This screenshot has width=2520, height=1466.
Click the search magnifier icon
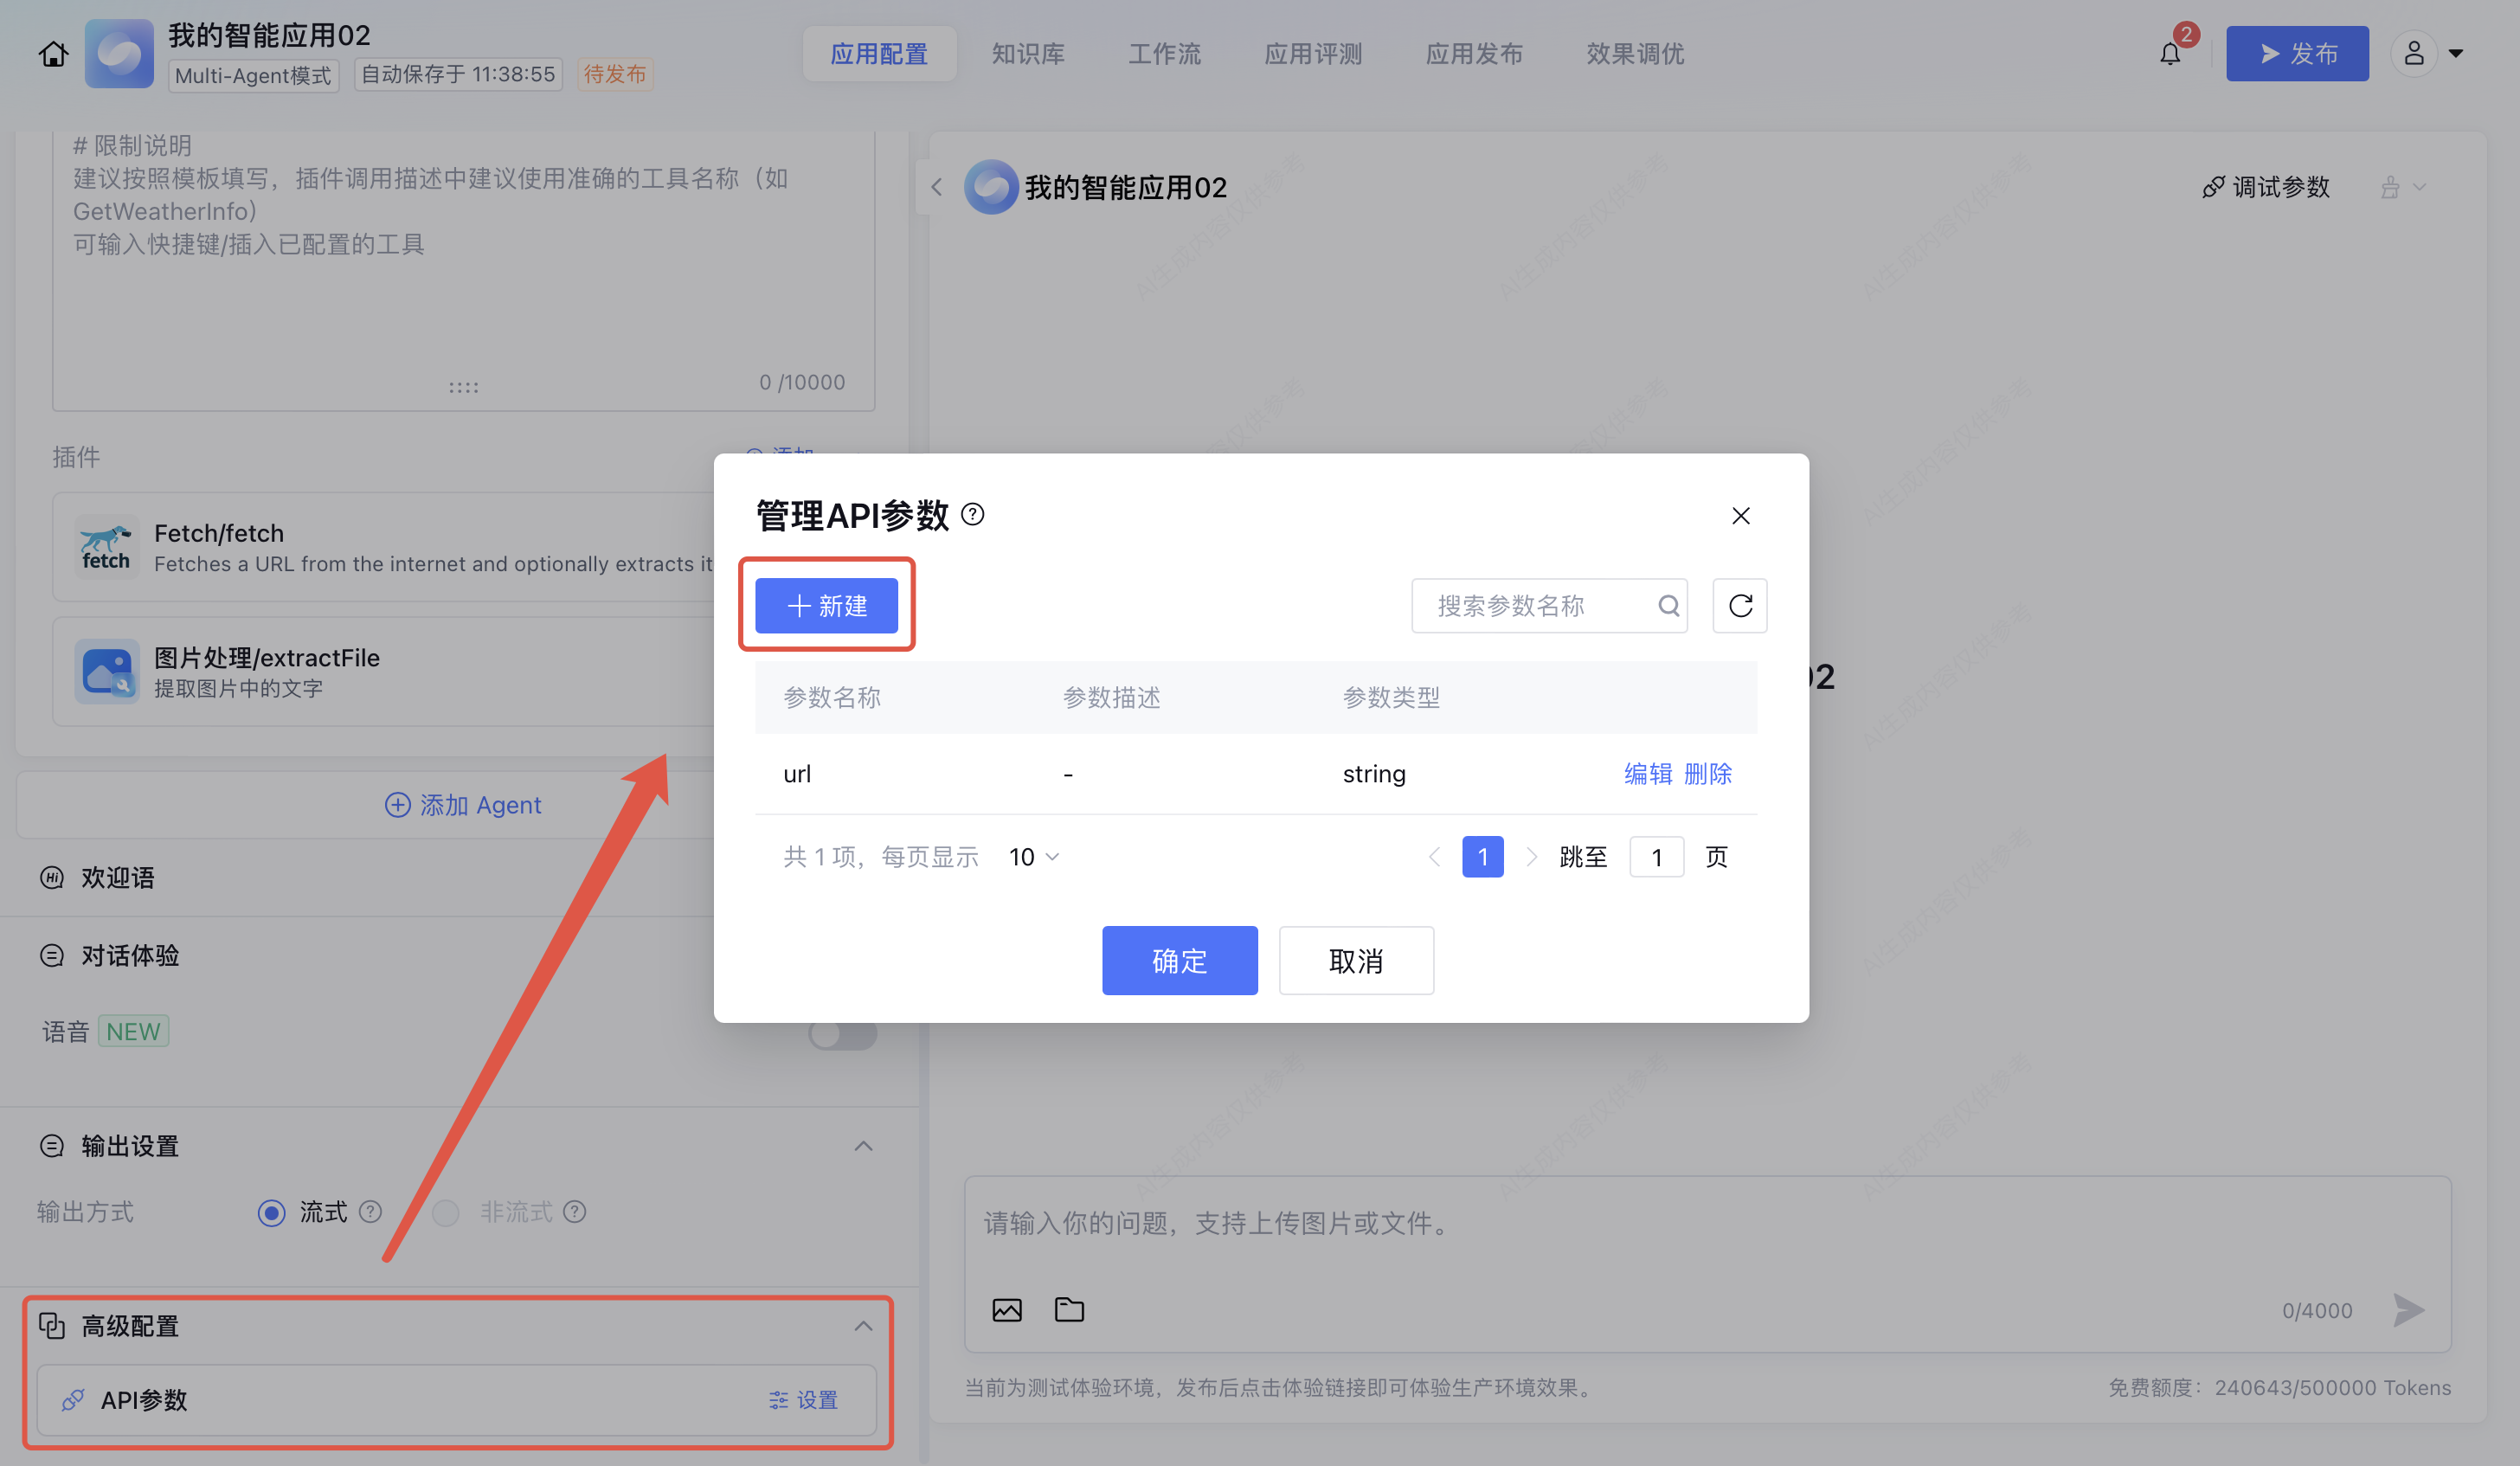click(x=1668, y=605)
